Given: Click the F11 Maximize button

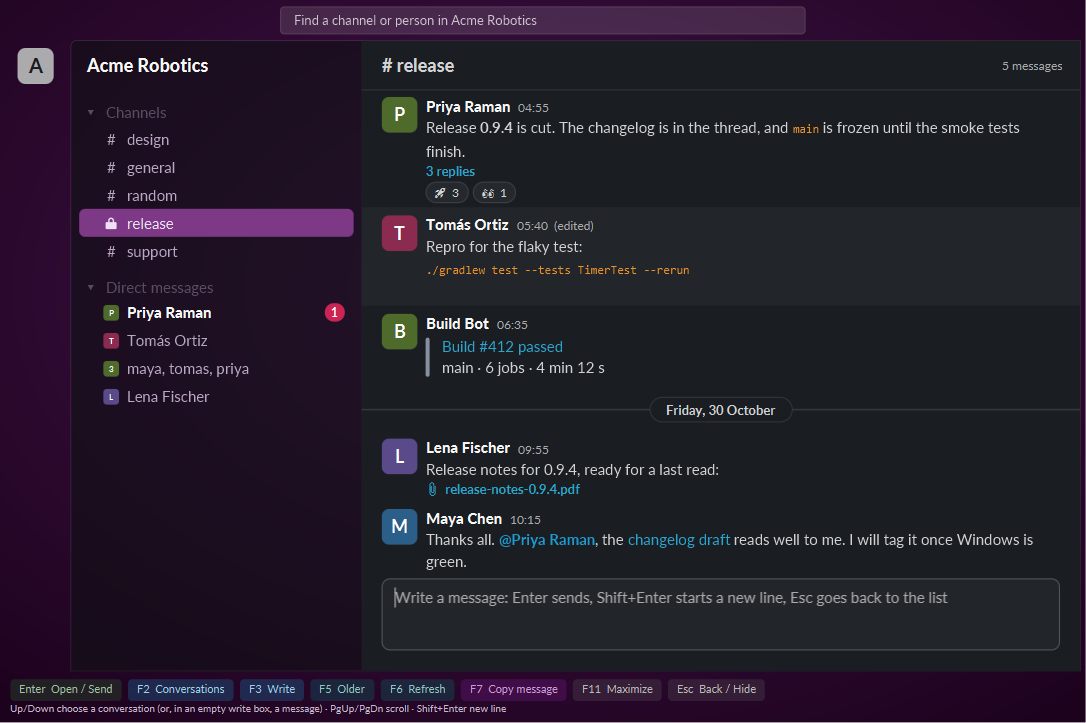Looking at the screenshot, I should (x=617, y=690).
